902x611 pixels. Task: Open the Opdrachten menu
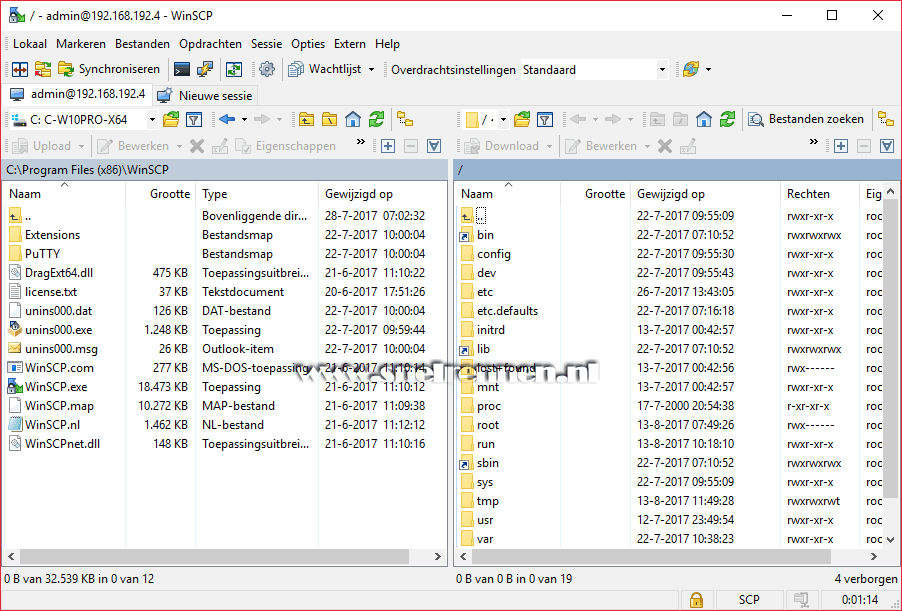point(211,44)
